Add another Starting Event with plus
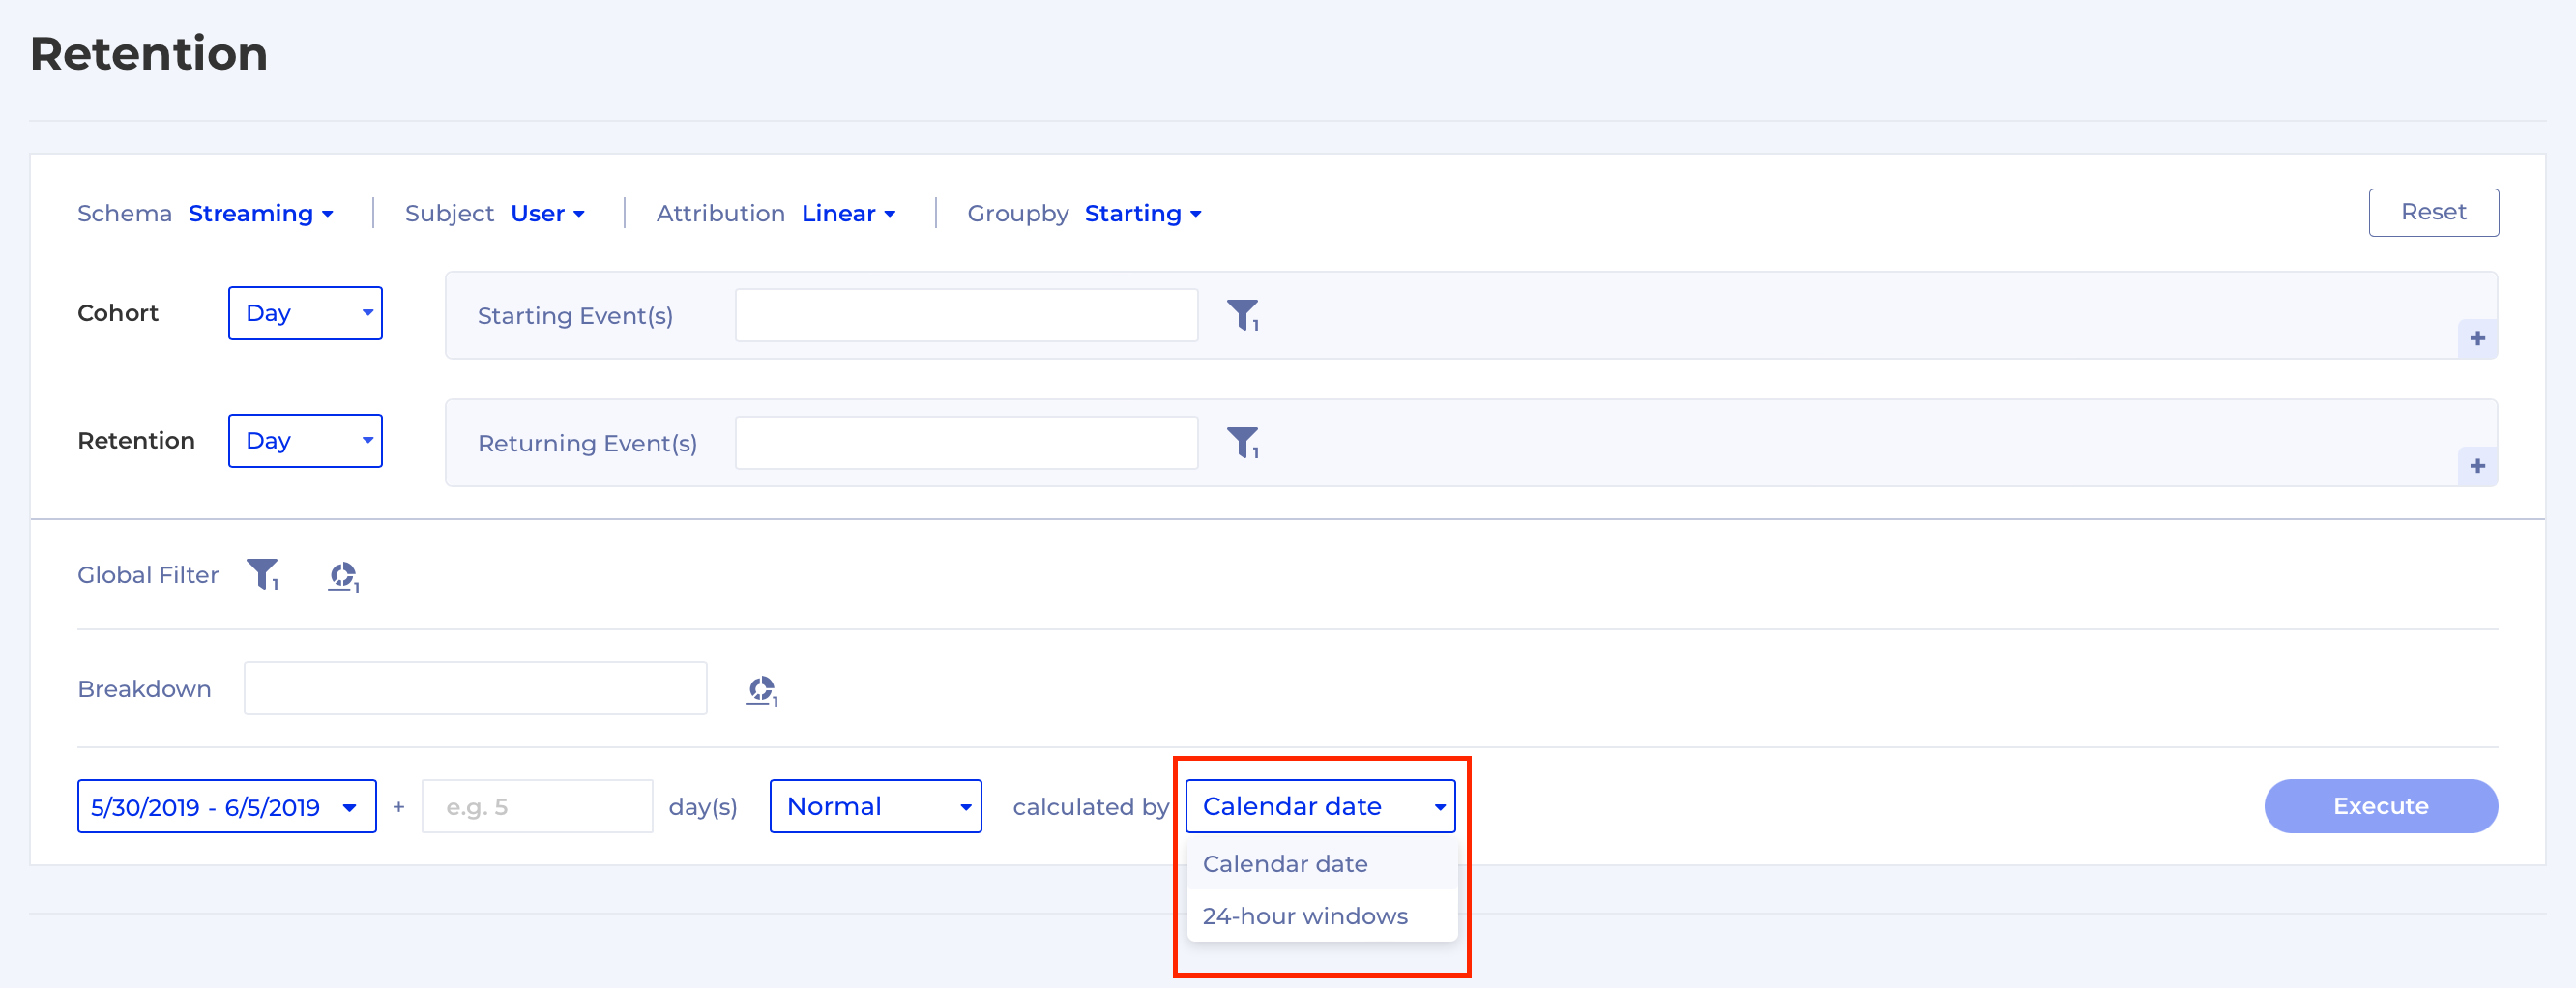Viewport: 2576px width, 988px height. (x=2477, y=338)
